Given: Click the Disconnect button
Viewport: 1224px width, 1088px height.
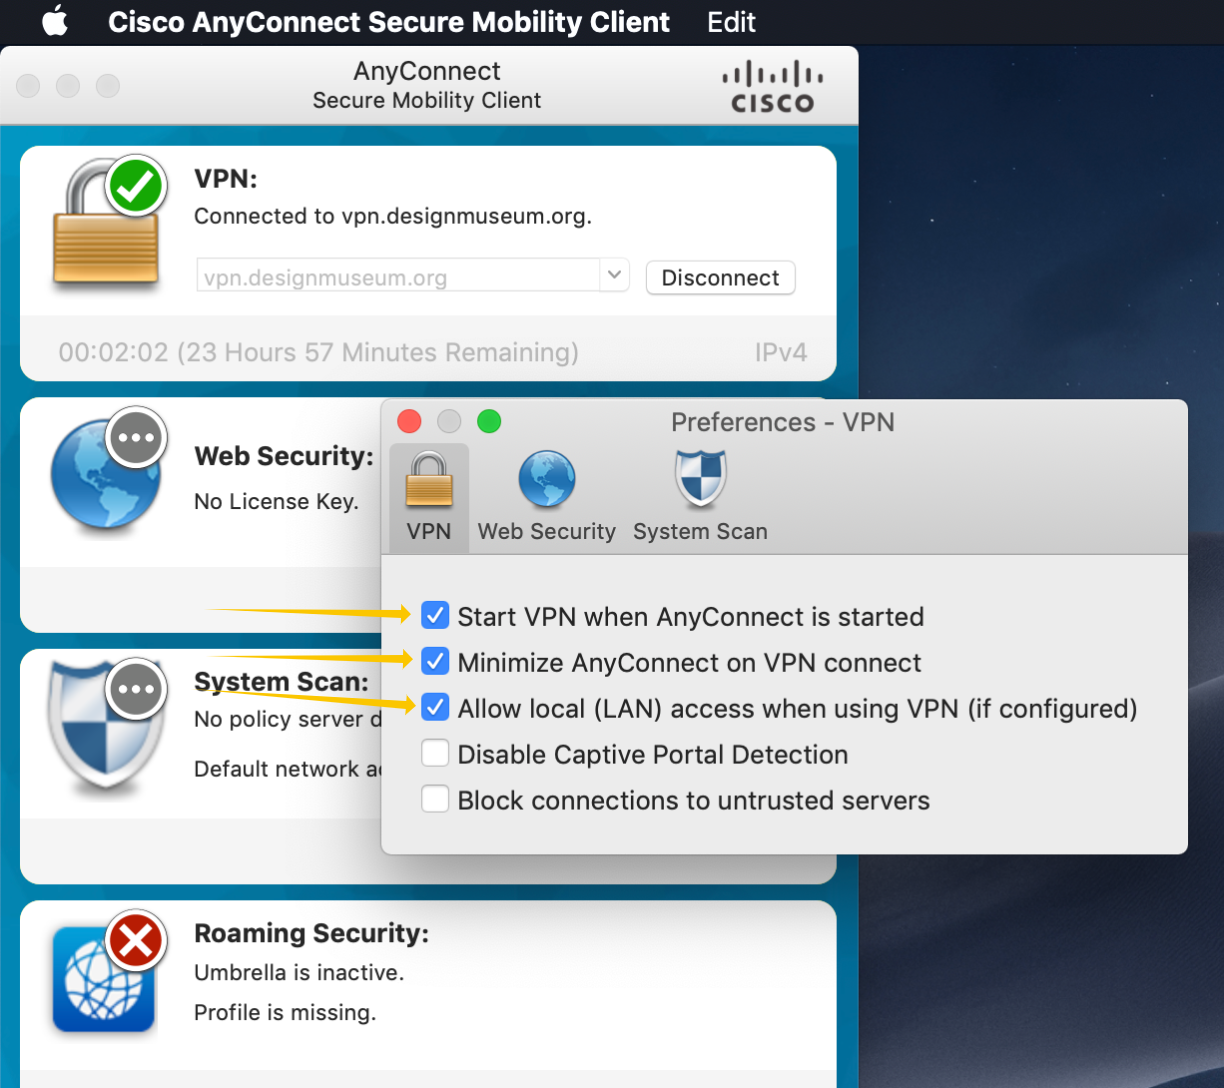Looking at the screenshot, I should 721,277.
